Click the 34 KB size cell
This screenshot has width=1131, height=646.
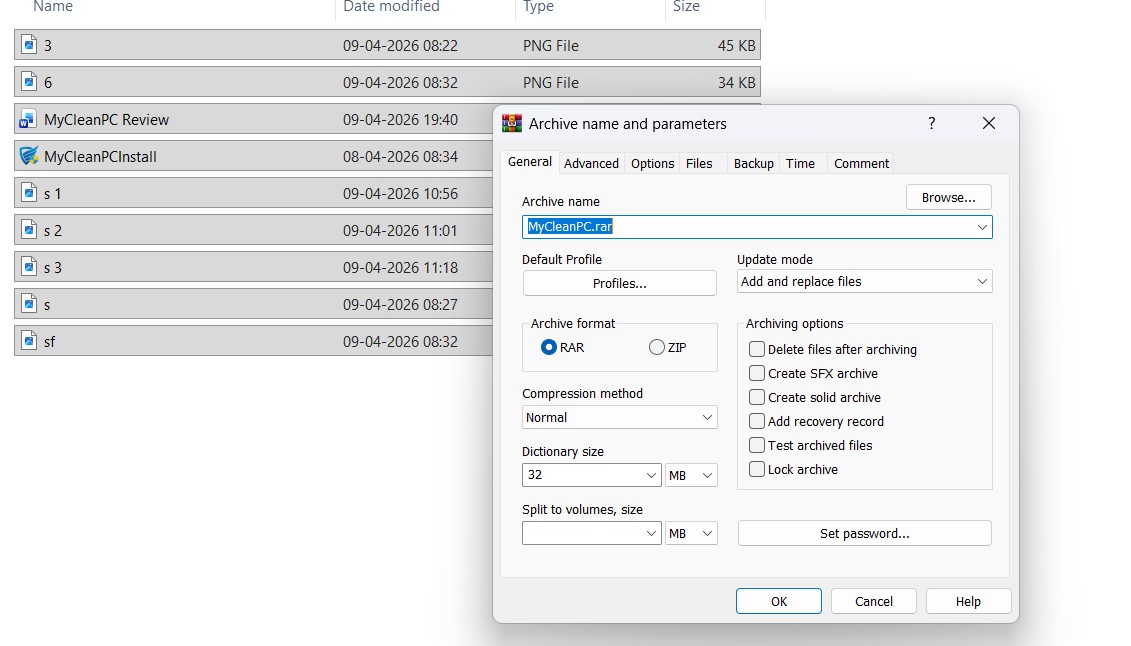pyautogui.click(x=736, y=82)
